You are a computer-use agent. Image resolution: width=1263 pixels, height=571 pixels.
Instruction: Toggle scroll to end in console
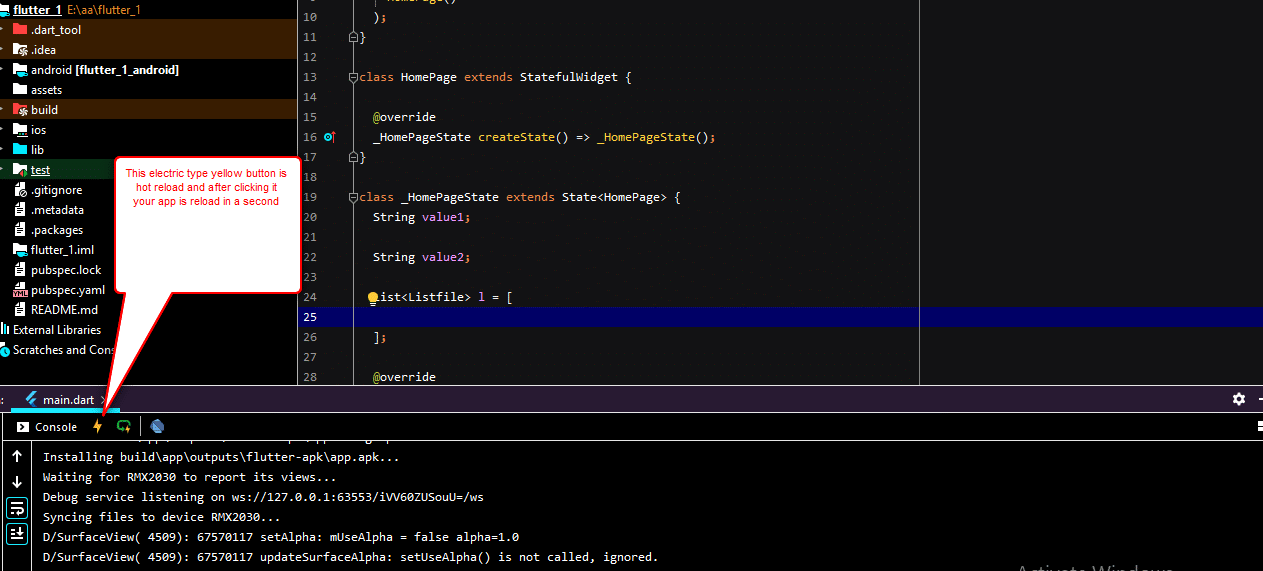tap(17, 534)
